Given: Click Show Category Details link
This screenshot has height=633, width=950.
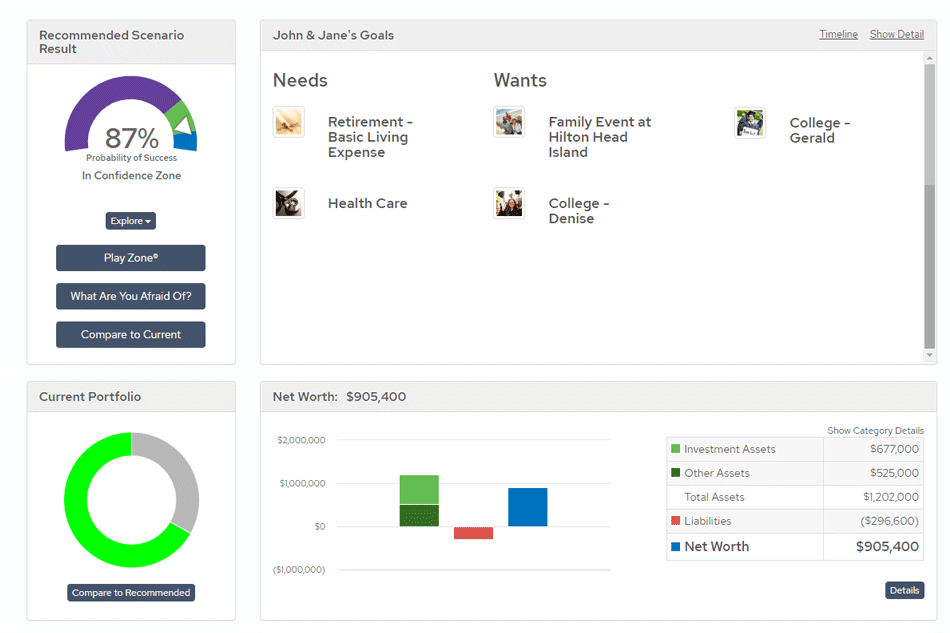Looking at the screenshot, I should coord(875,430).
